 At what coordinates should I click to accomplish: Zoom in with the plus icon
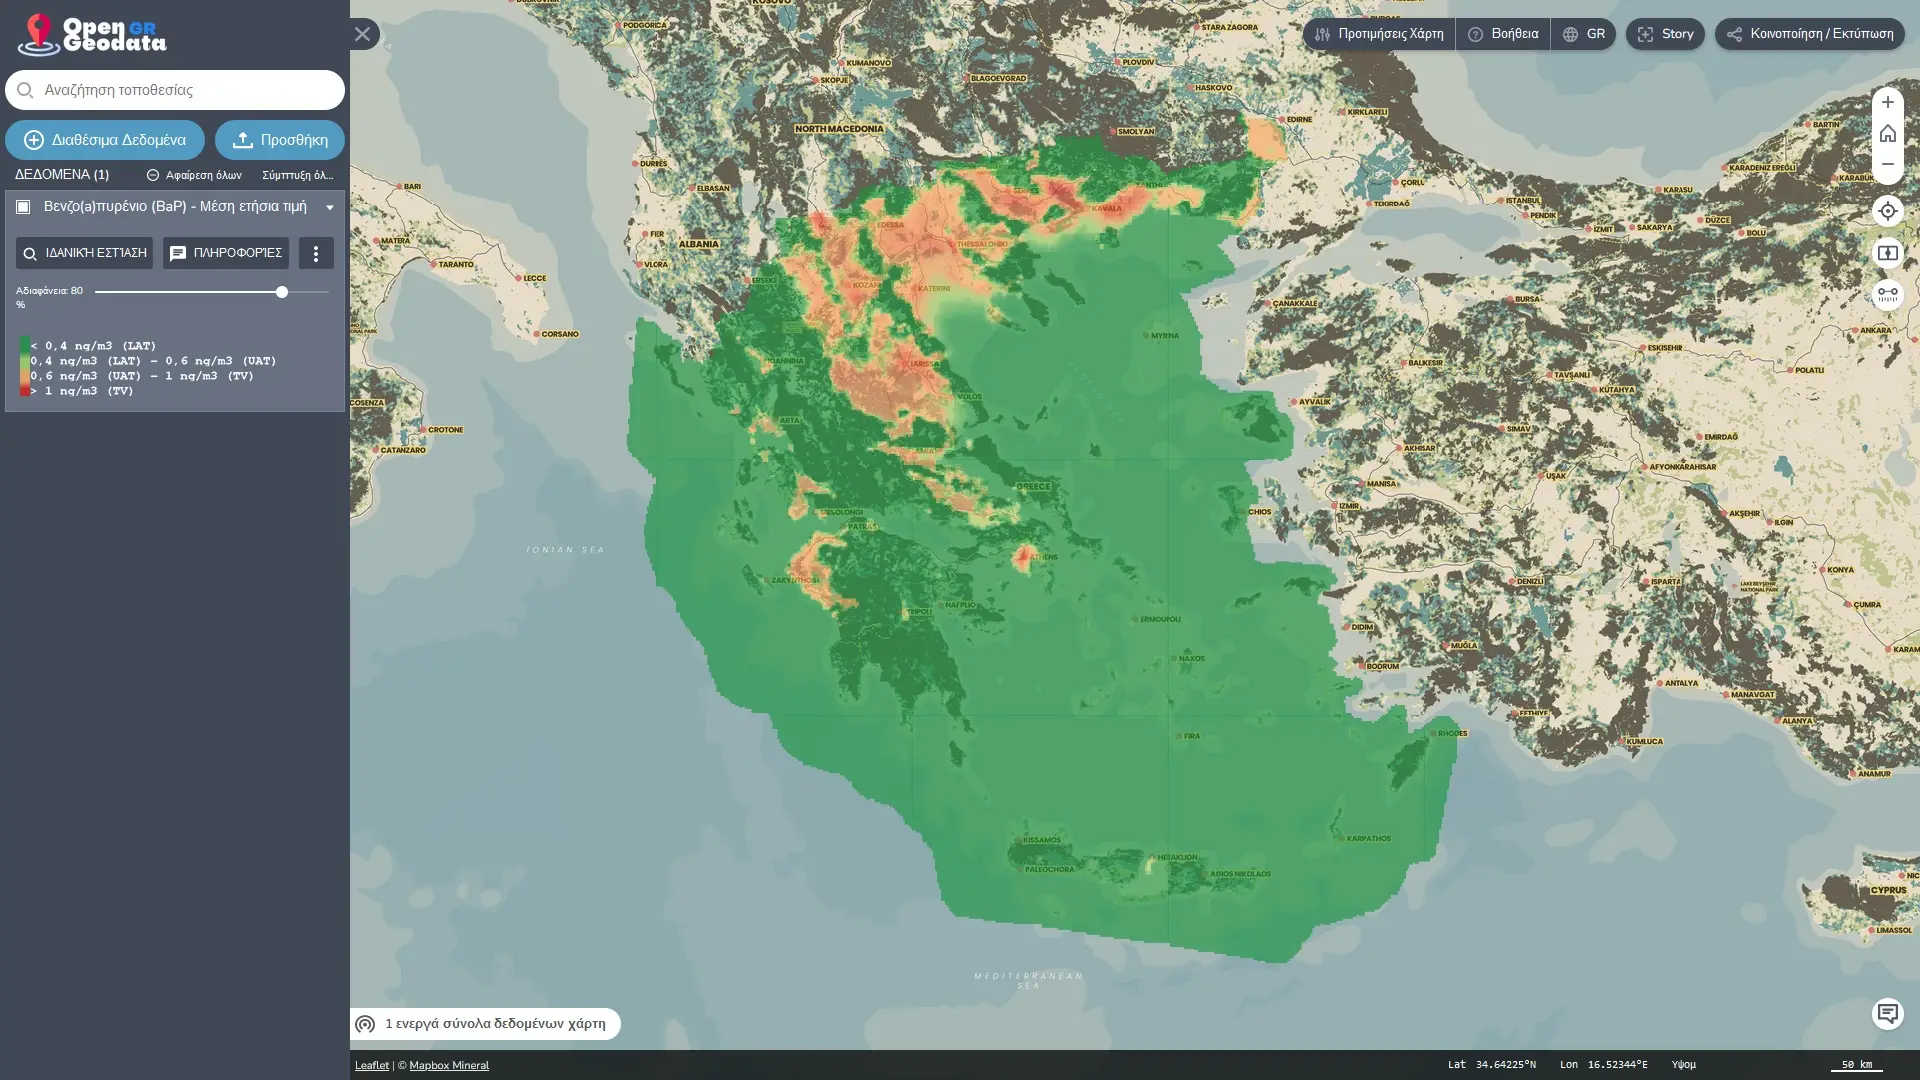pos(1888,102)
